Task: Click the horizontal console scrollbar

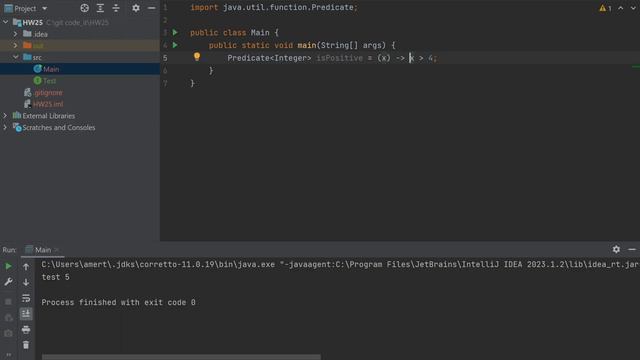Action: point(181,357)
